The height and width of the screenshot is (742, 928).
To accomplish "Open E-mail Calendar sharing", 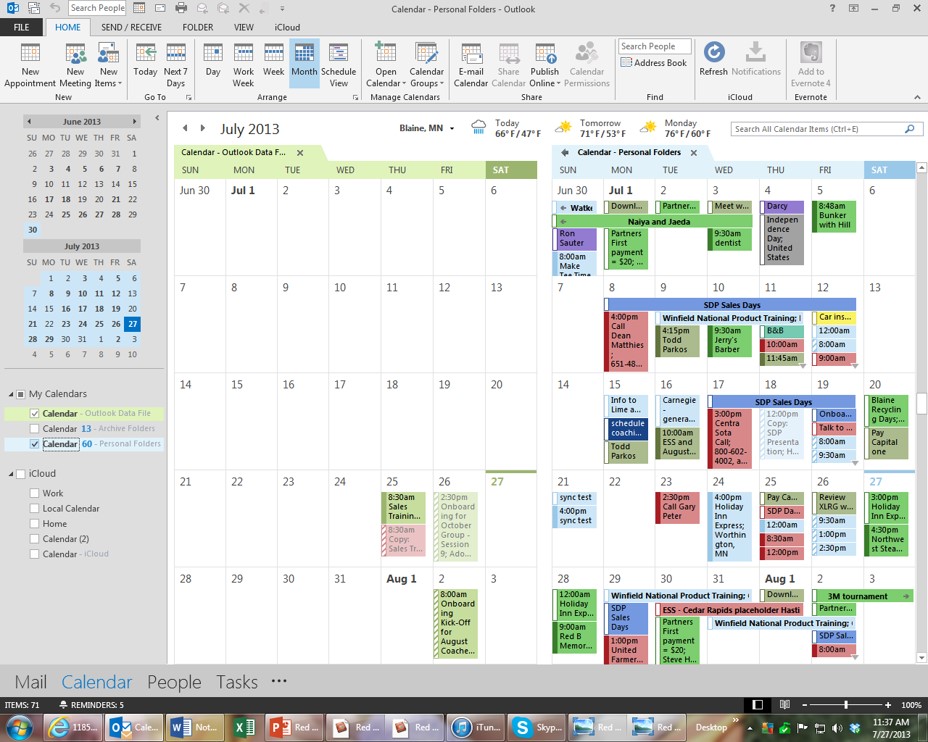I will click(471, 65).
